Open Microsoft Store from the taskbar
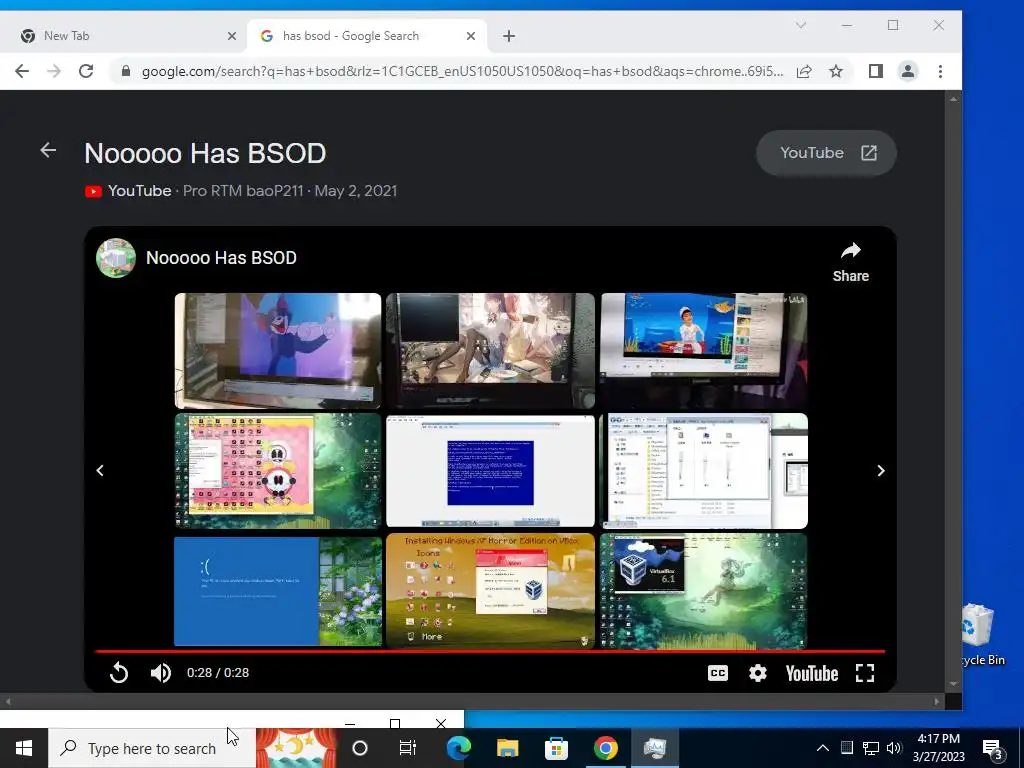1024x768 pixels. click(556, 748)
